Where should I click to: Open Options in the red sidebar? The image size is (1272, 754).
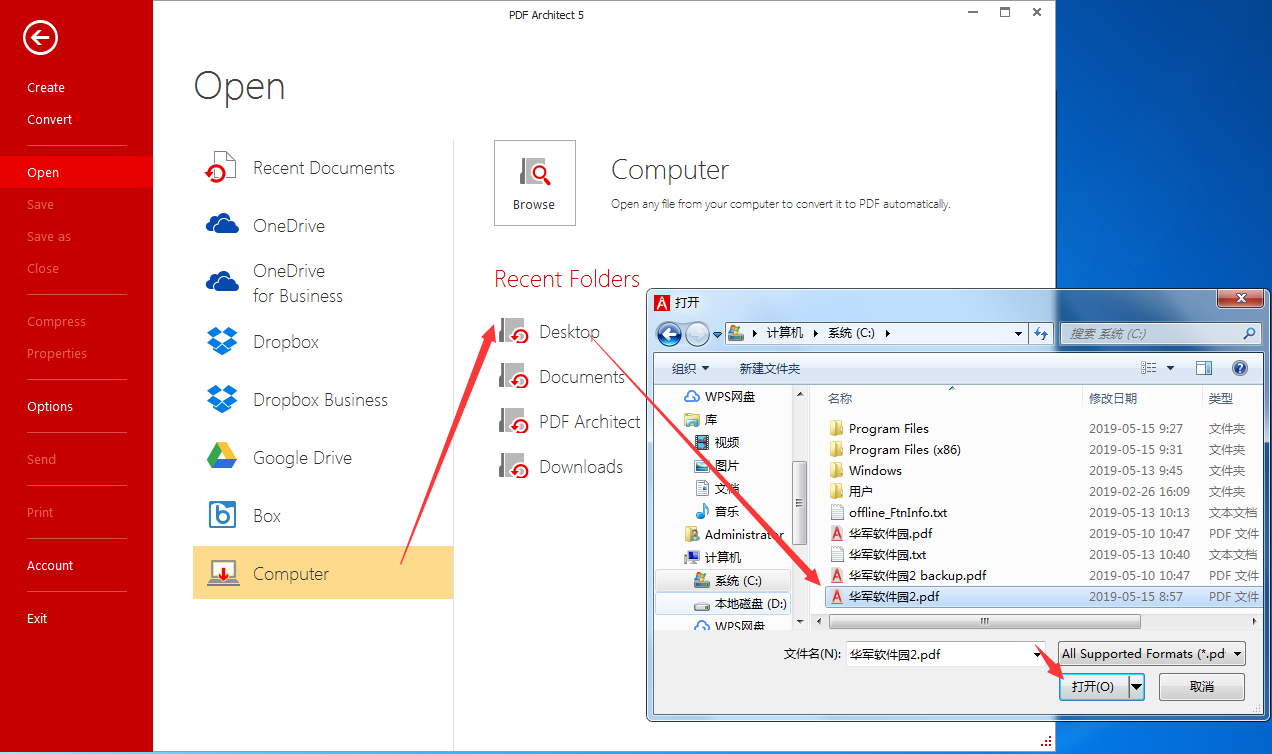[50, 407]
